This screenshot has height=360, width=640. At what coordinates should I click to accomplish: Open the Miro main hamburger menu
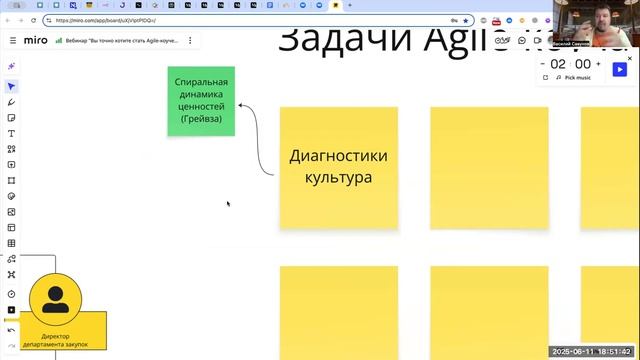tap(13, 40)
